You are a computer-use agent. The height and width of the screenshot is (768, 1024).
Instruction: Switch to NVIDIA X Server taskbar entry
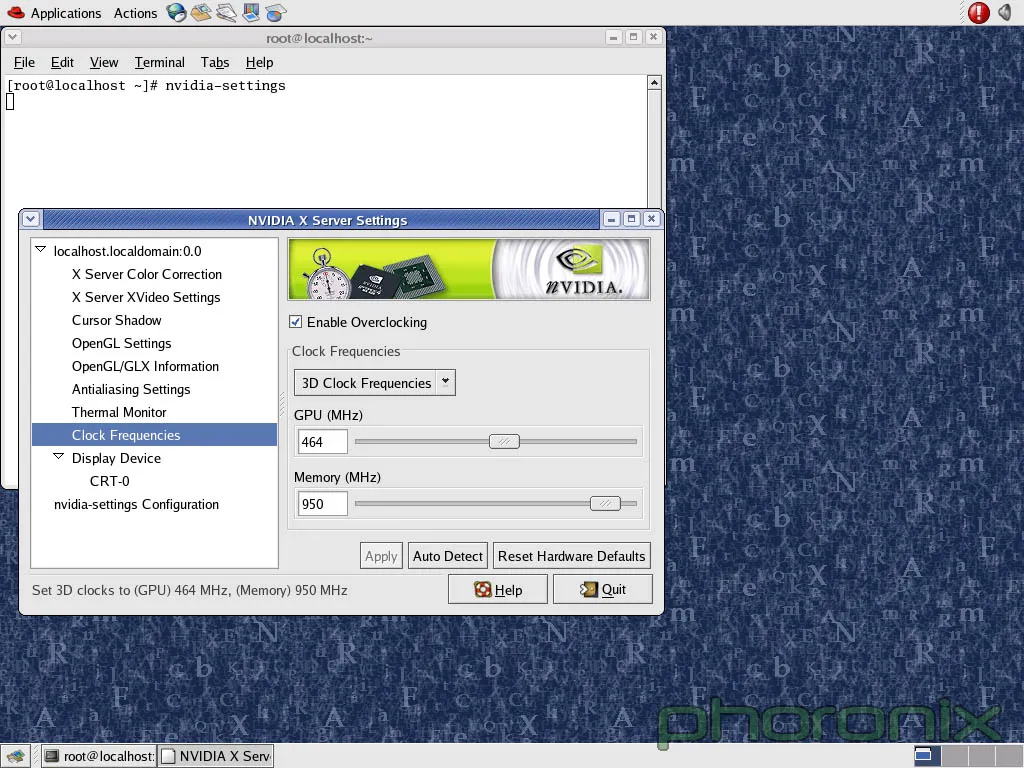pos(216,756)
